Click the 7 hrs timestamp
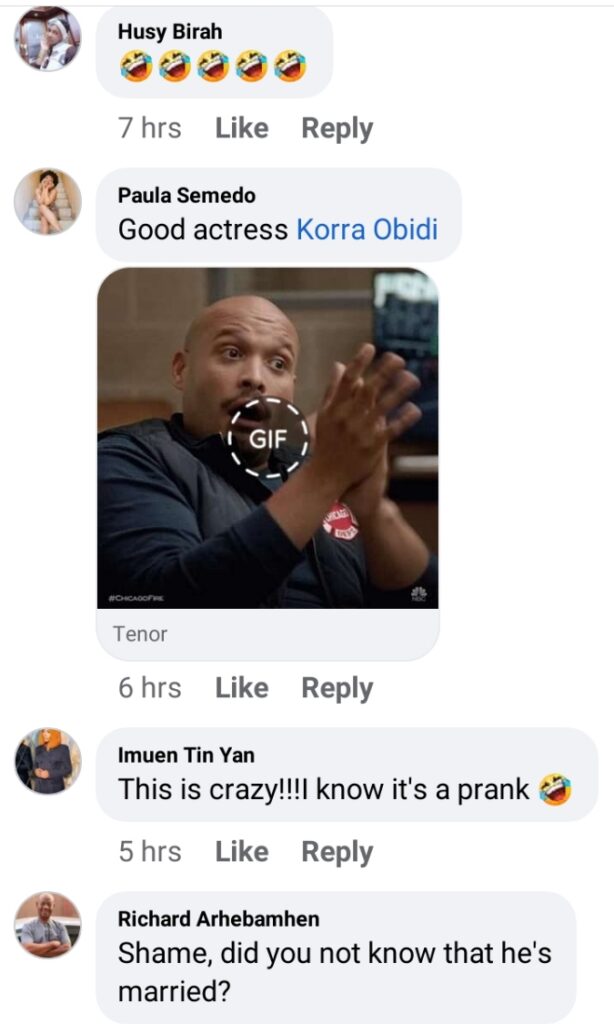The height and width of the screenshot is (1024, 614). click(x=150, y=128)
